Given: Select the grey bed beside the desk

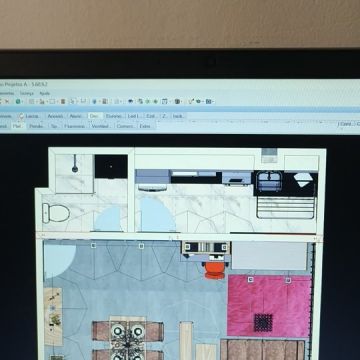Looking at the screenshot, I should 269,256.
